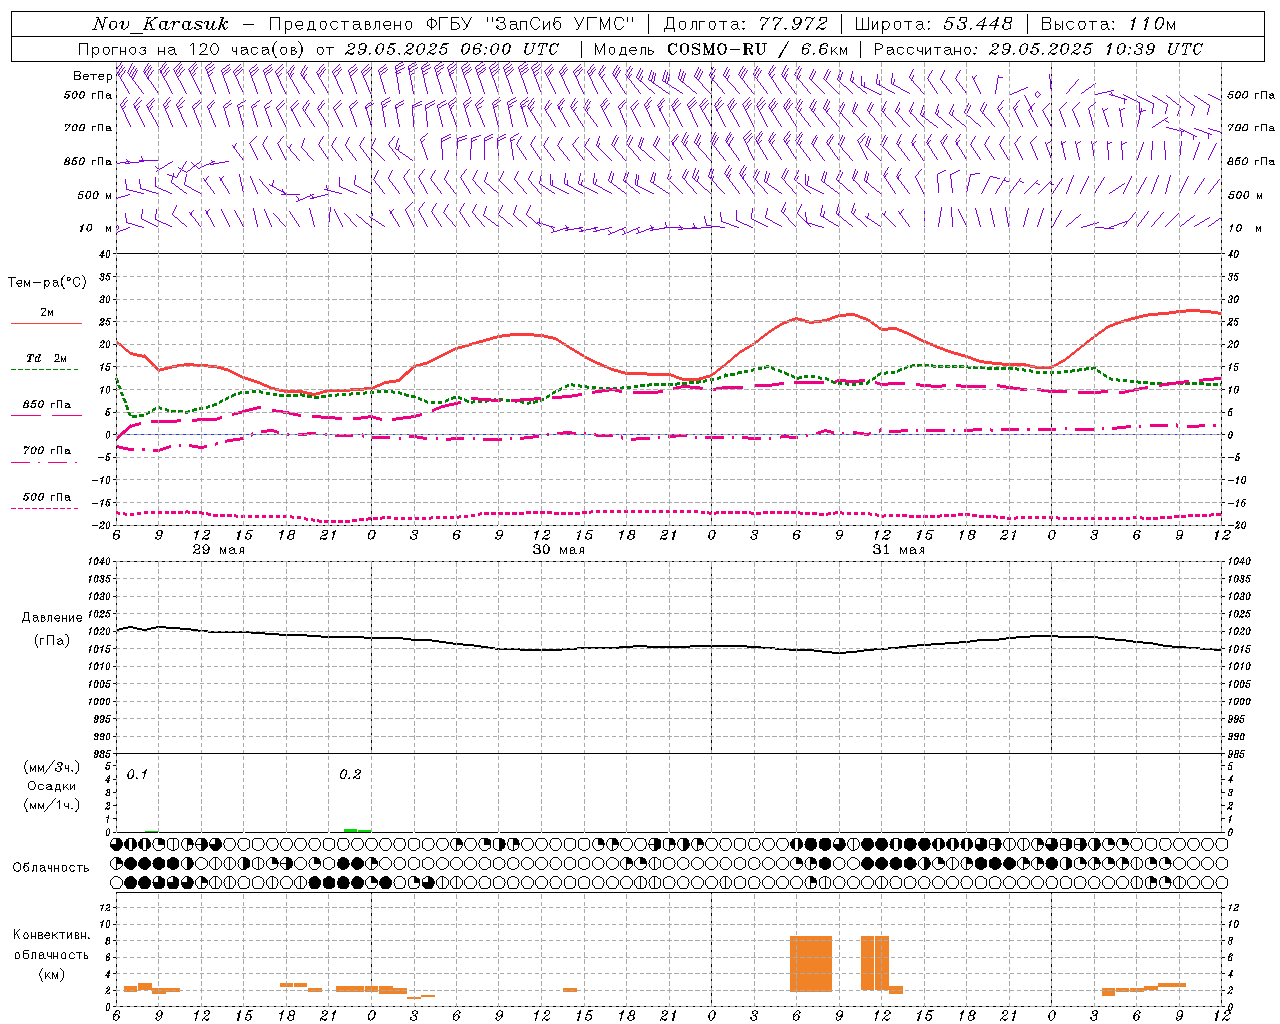Click the latitude value Широта: 53.448
Screen dimensions: 1280x1024
(934, 23)
